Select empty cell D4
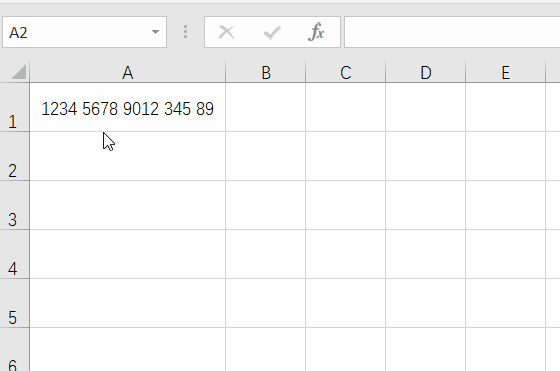Viewport: 560px width, 371px height. [x=426, y=254]
